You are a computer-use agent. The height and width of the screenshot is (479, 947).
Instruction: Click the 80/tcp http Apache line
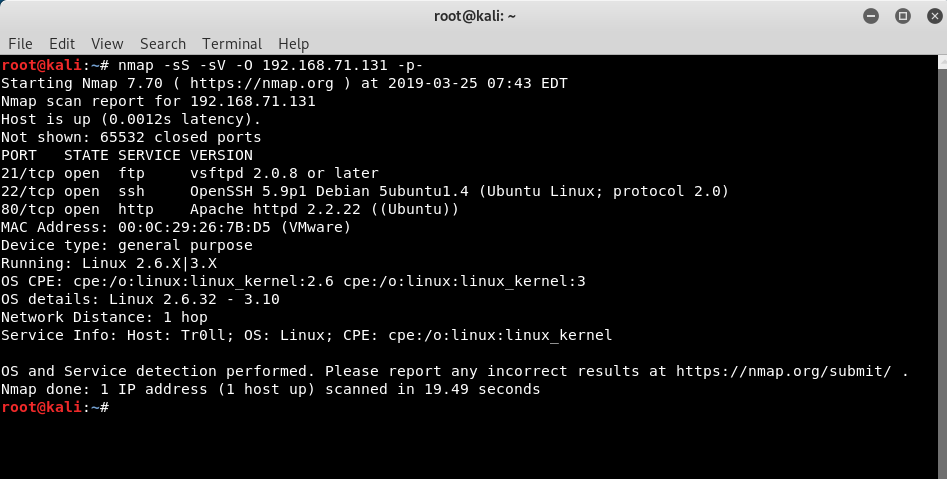230,209
